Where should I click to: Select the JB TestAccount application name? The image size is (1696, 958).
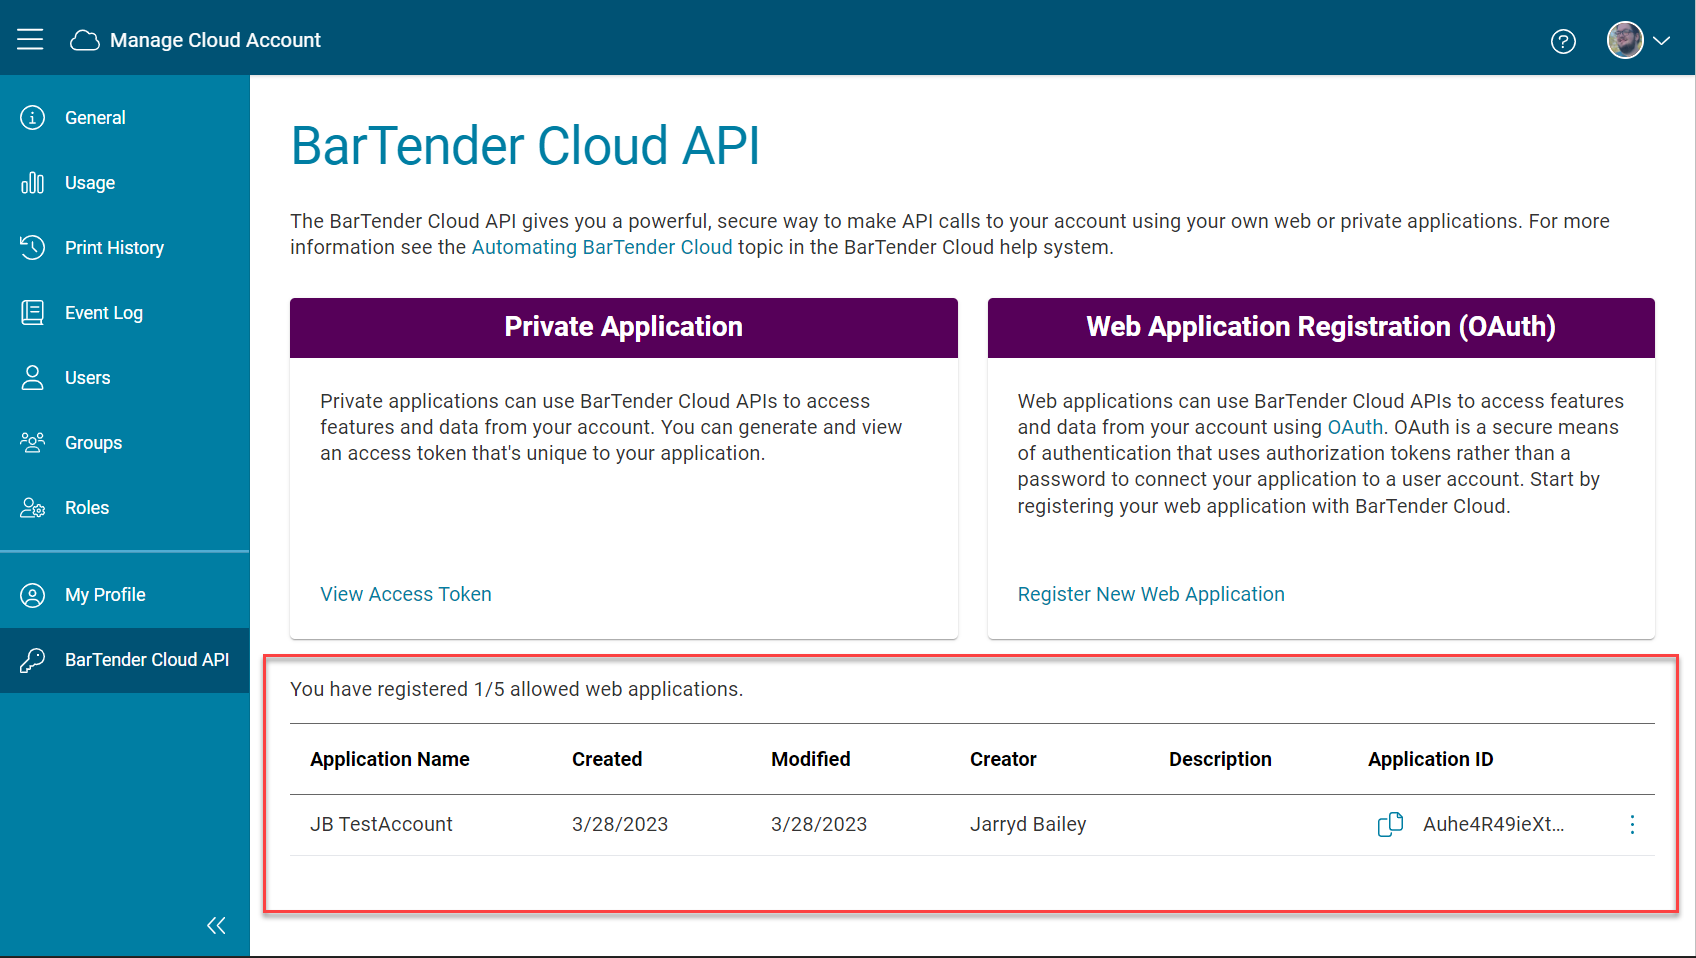click(x=381, y=824)
